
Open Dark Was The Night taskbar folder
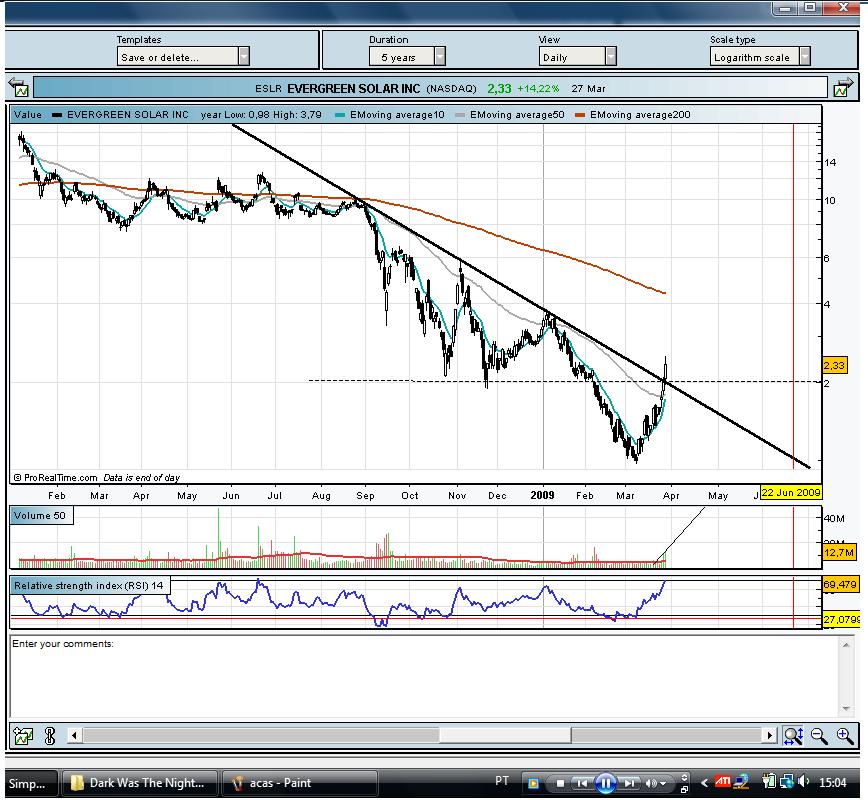[139, 783]
